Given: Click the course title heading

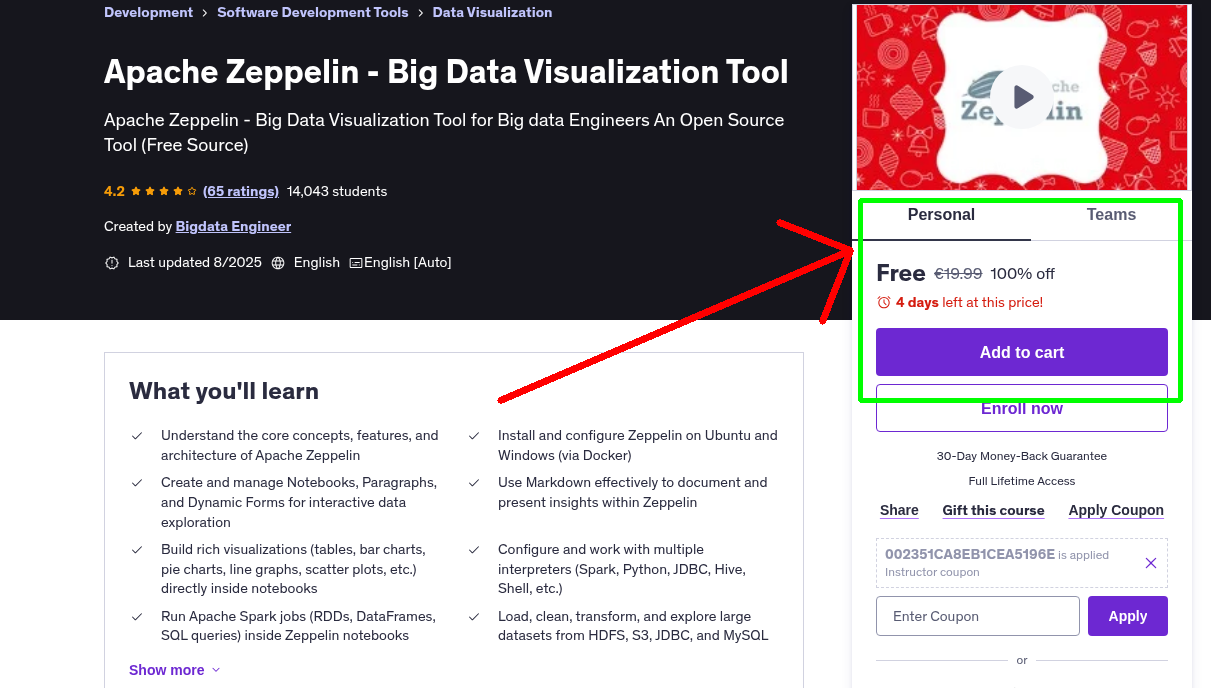Looking at the screenshot, I should (x=446, y=72).
